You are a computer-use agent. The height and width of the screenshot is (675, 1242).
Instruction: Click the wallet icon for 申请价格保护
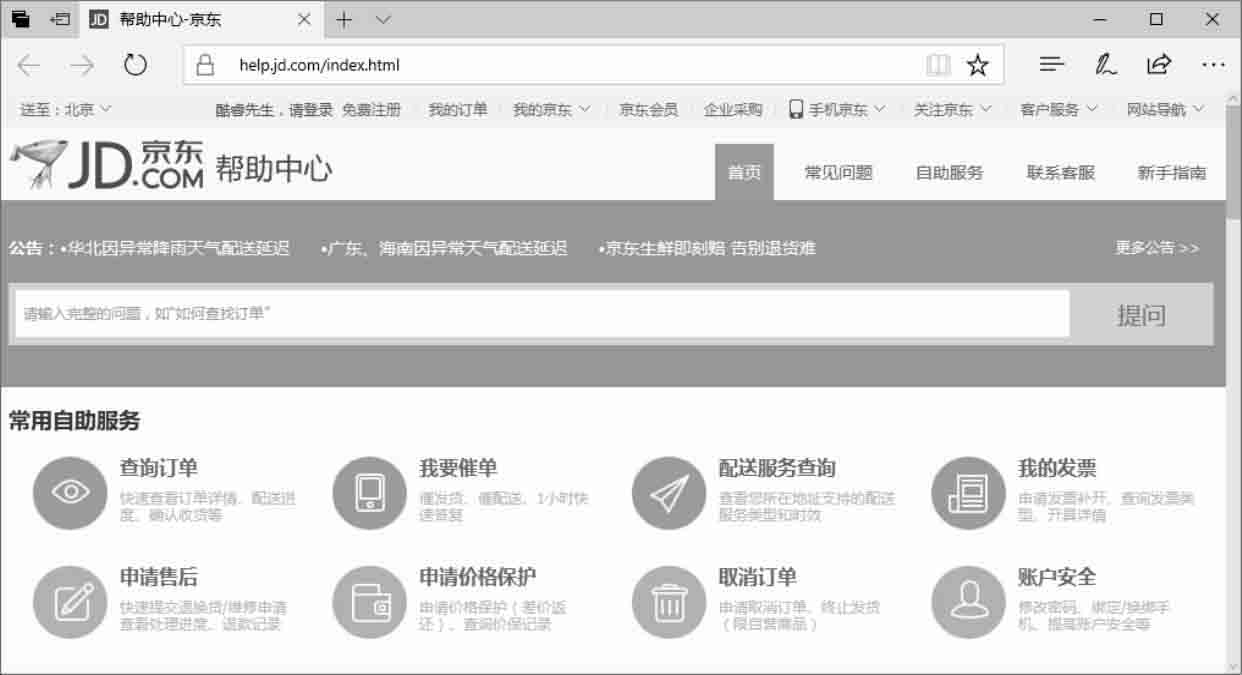[369, 602]
